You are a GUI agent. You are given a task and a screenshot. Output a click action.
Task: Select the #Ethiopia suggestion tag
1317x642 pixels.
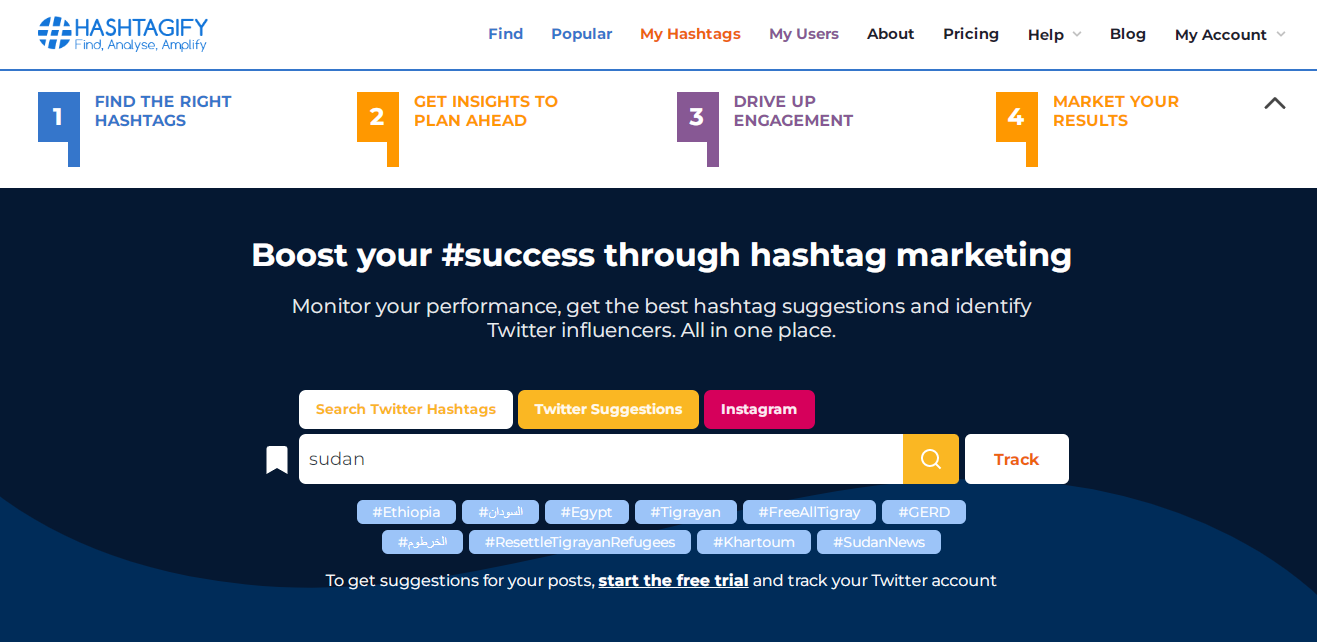tap(406, 512)
